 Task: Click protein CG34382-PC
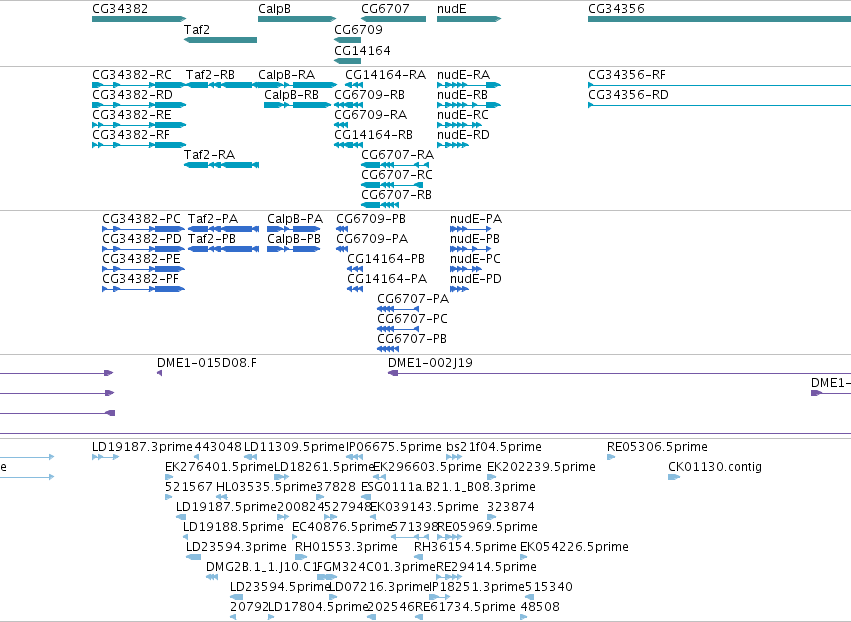point(143,229)
